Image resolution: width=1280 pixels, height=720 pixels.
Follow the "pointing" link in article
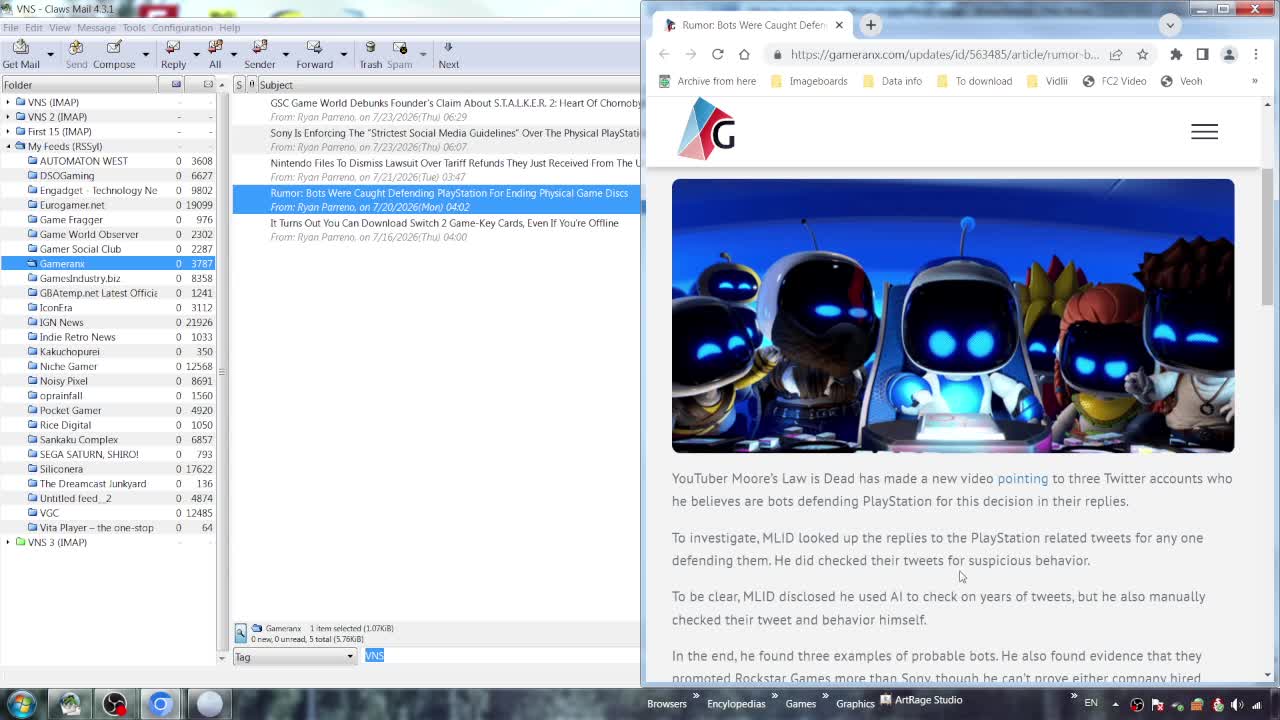(x=1022, y=478)
